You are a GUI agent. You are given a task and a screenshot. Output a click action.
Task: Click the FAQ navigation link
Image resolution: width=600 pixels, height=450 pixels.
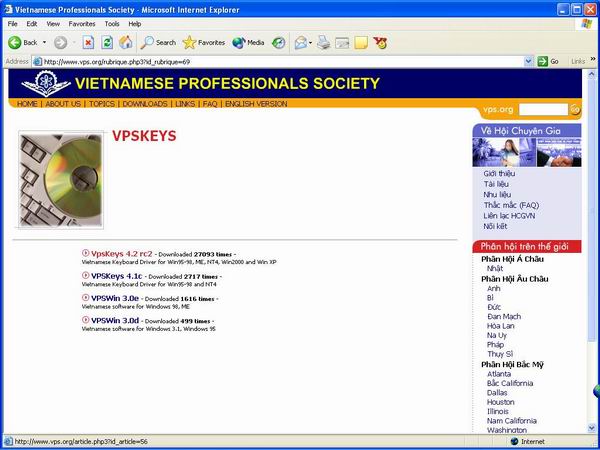[x=210, y=104]
